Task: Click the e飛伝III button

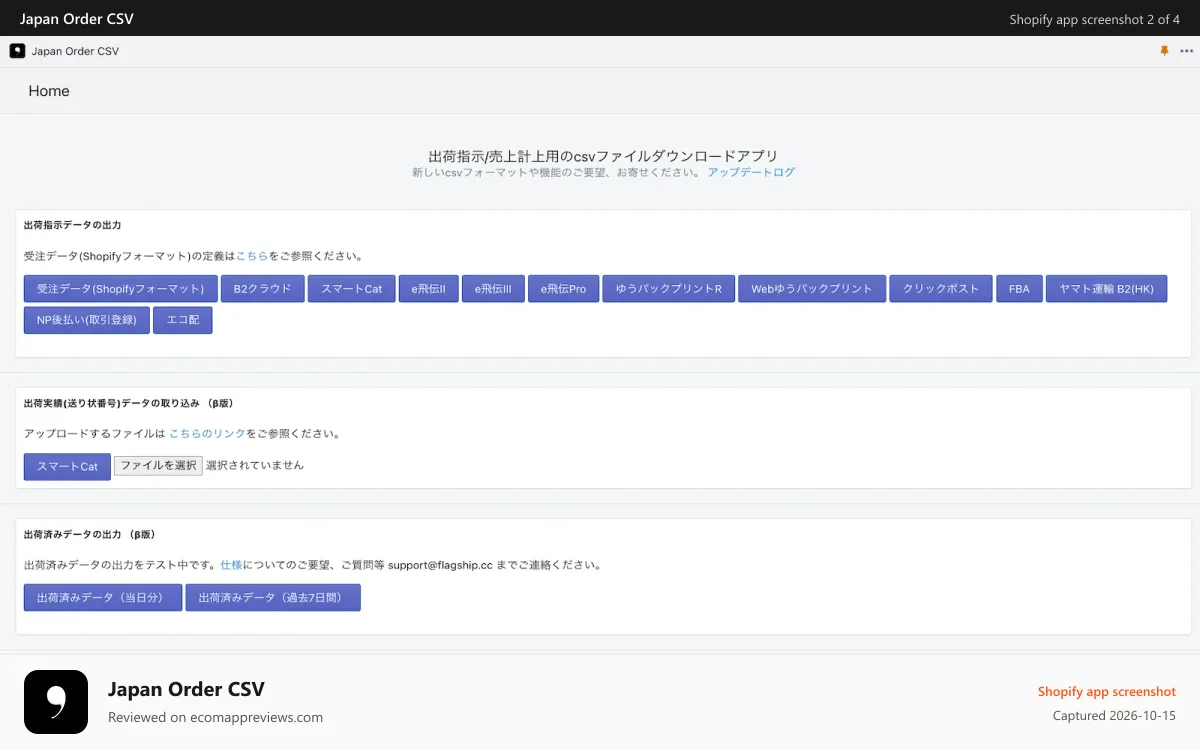Action: pyautogui.click(x=493, y=289)
